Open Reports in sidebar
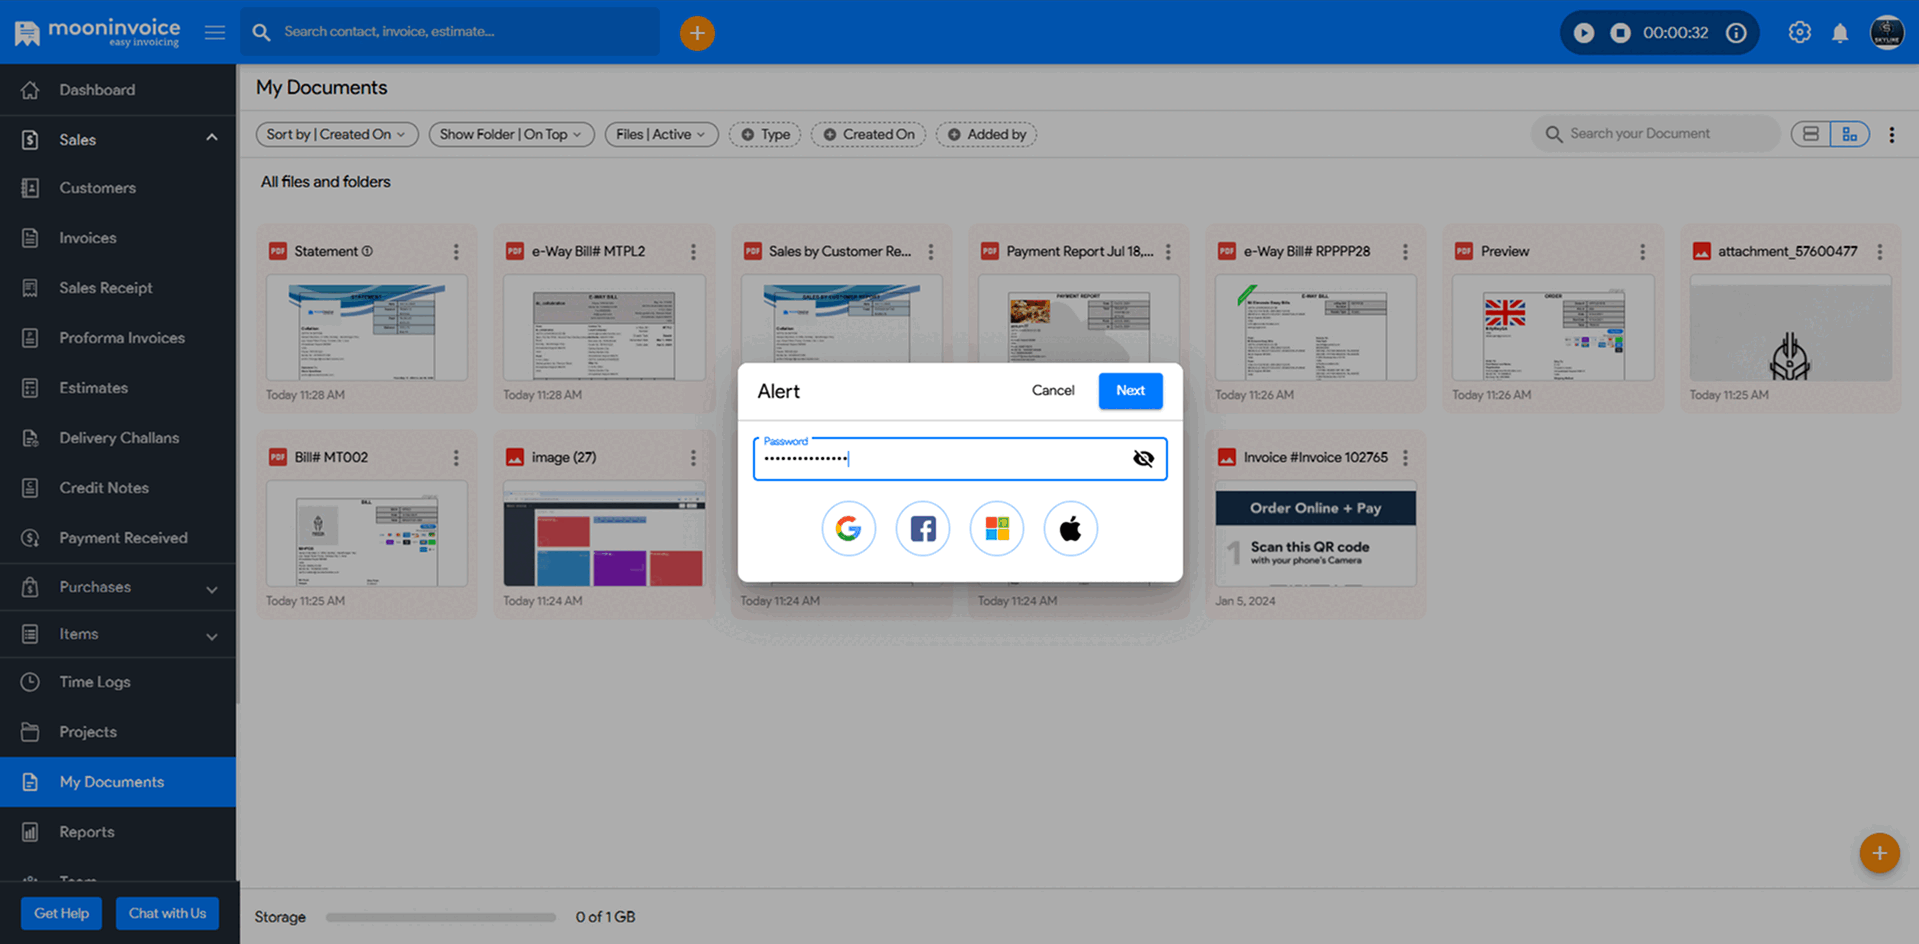This screenshot has height=944, width=1919. (x=118, y=832)
